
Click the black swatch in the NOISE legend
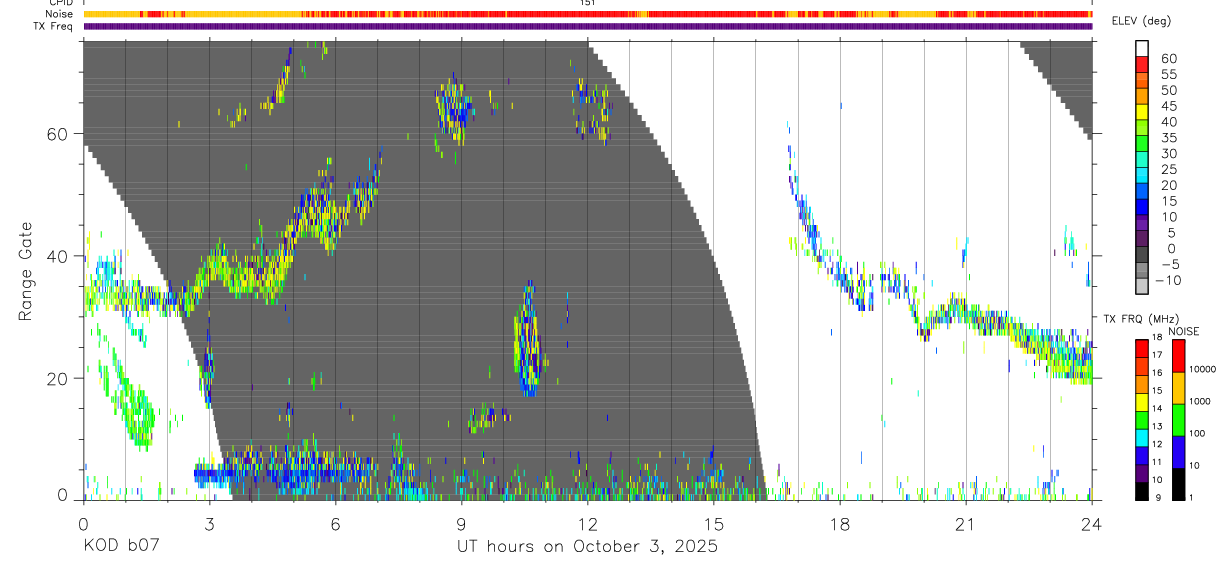pos(1178,484)
